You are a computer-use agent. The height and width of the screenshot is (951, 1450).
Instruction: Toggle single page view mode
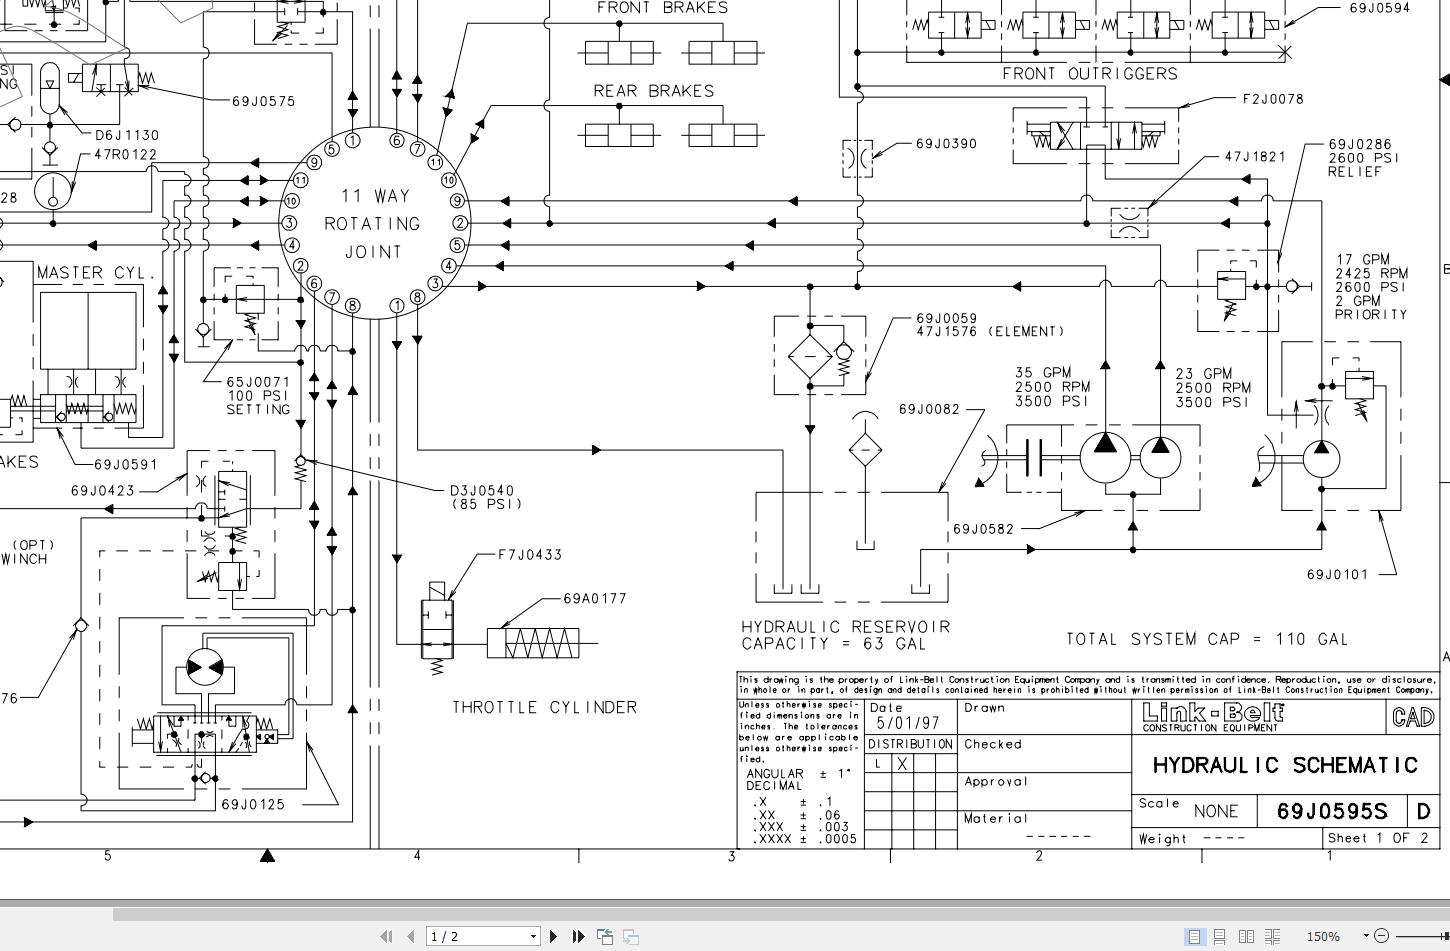pyautogui.click(x=1194, y=936)
